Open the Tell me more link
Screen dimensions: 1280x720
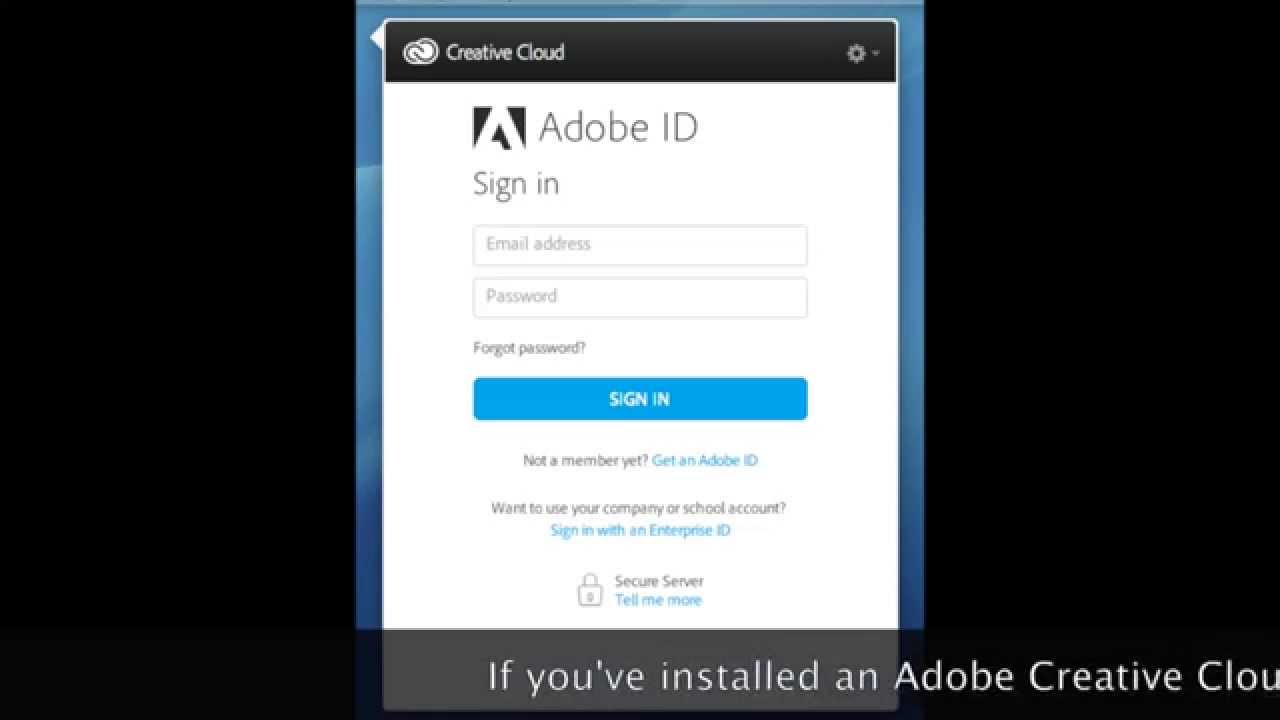[658, 600]
